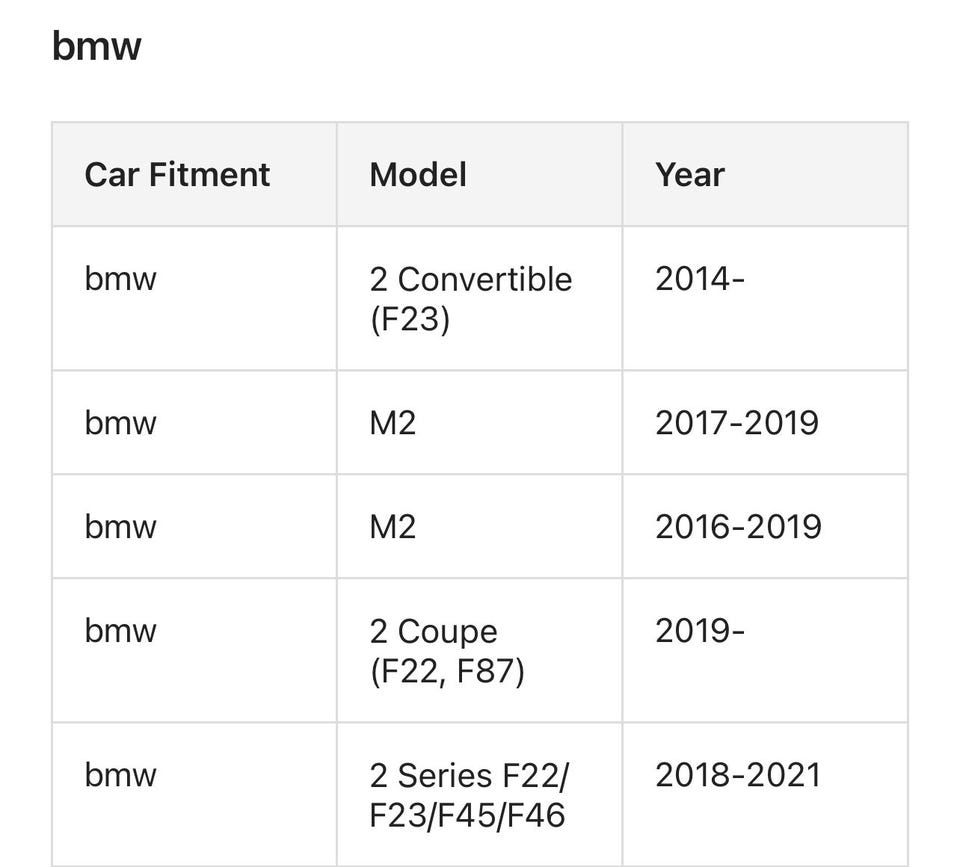
Task: Click the bmw heading above the table
Action: point(97,46)
